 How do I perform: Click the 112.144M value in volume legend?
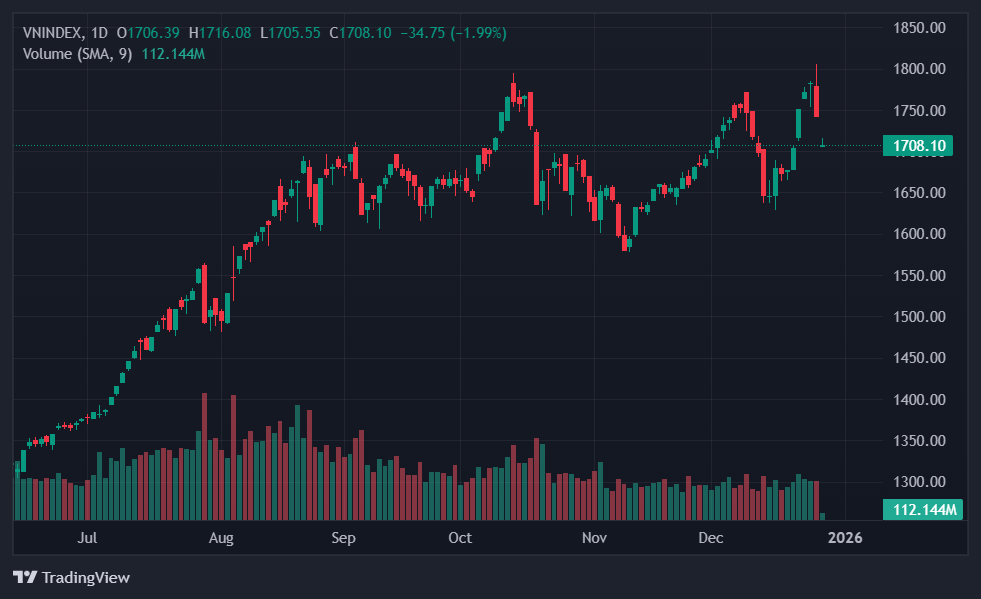[173, 53]
